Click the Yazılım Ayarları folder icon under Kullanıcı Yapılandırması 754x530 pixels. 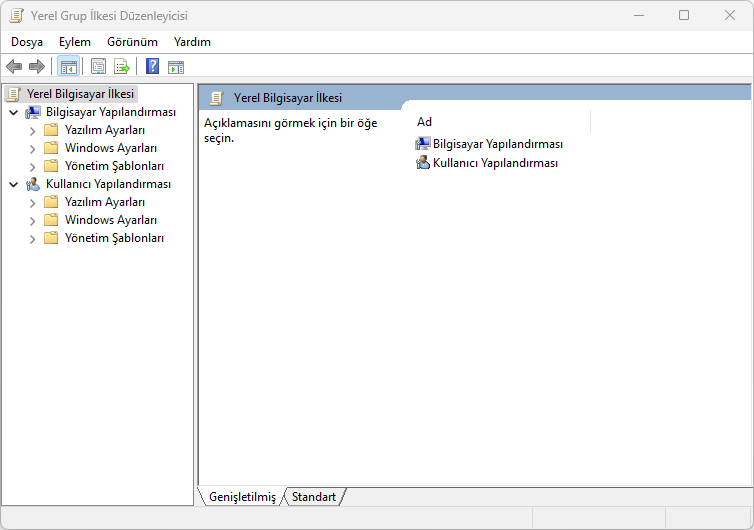(51, 202)
